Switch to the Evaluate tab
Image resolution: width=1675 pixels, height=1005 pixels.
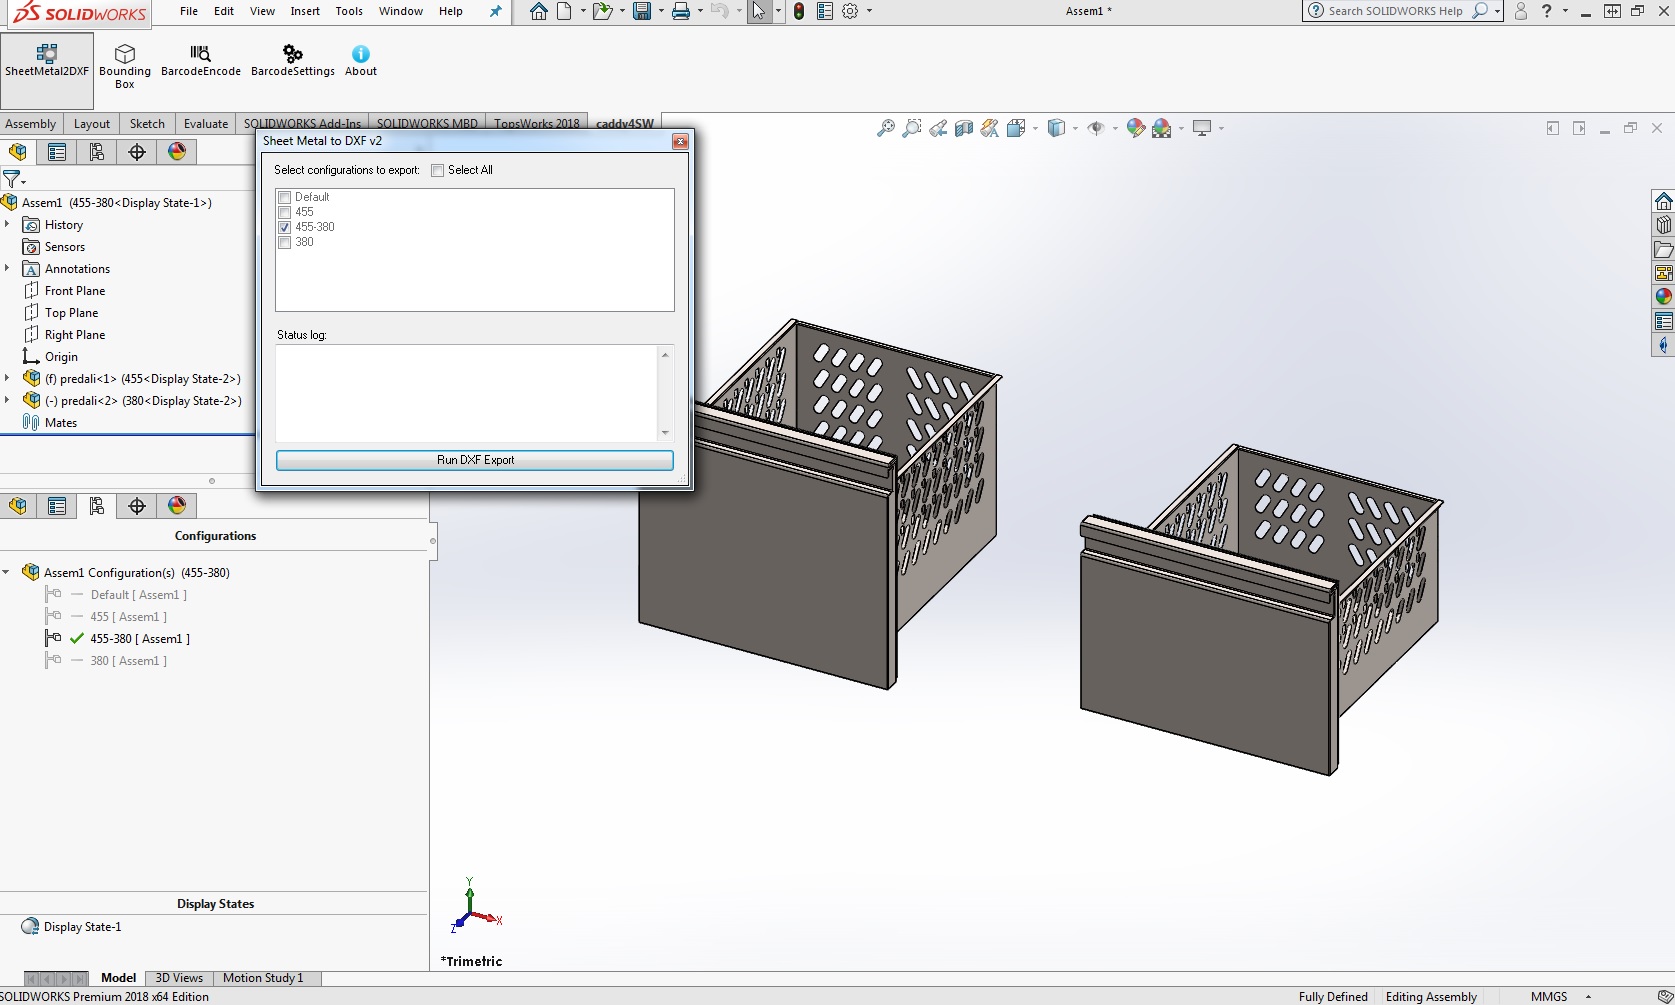point(205,124)
